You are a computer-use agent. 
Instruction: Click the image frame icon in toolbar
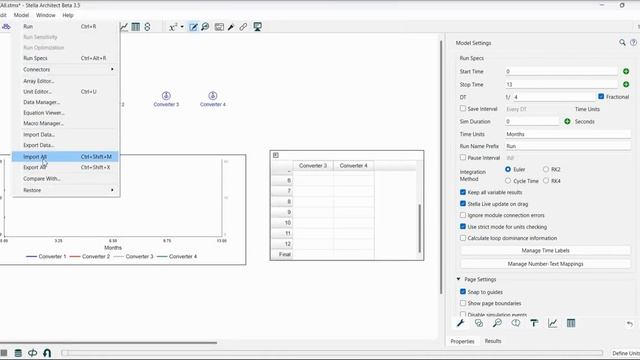pyautogui.click(x=219, y=27)
